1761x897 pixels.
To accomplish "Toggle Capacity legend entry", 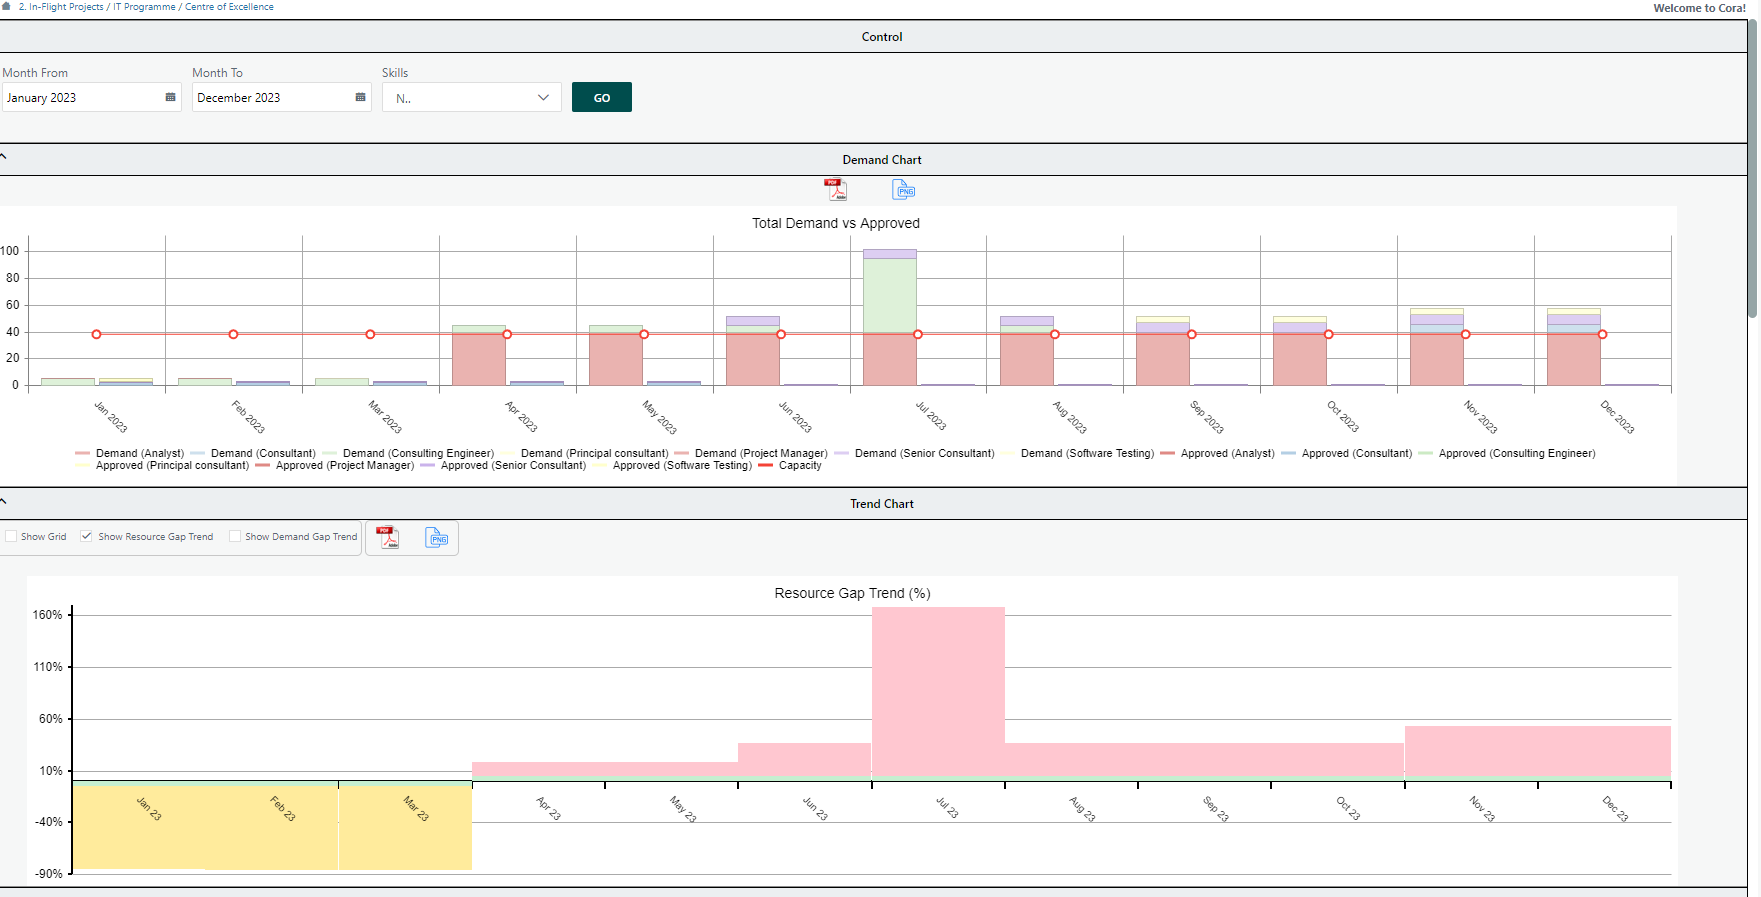I will [x=790, y=466].
